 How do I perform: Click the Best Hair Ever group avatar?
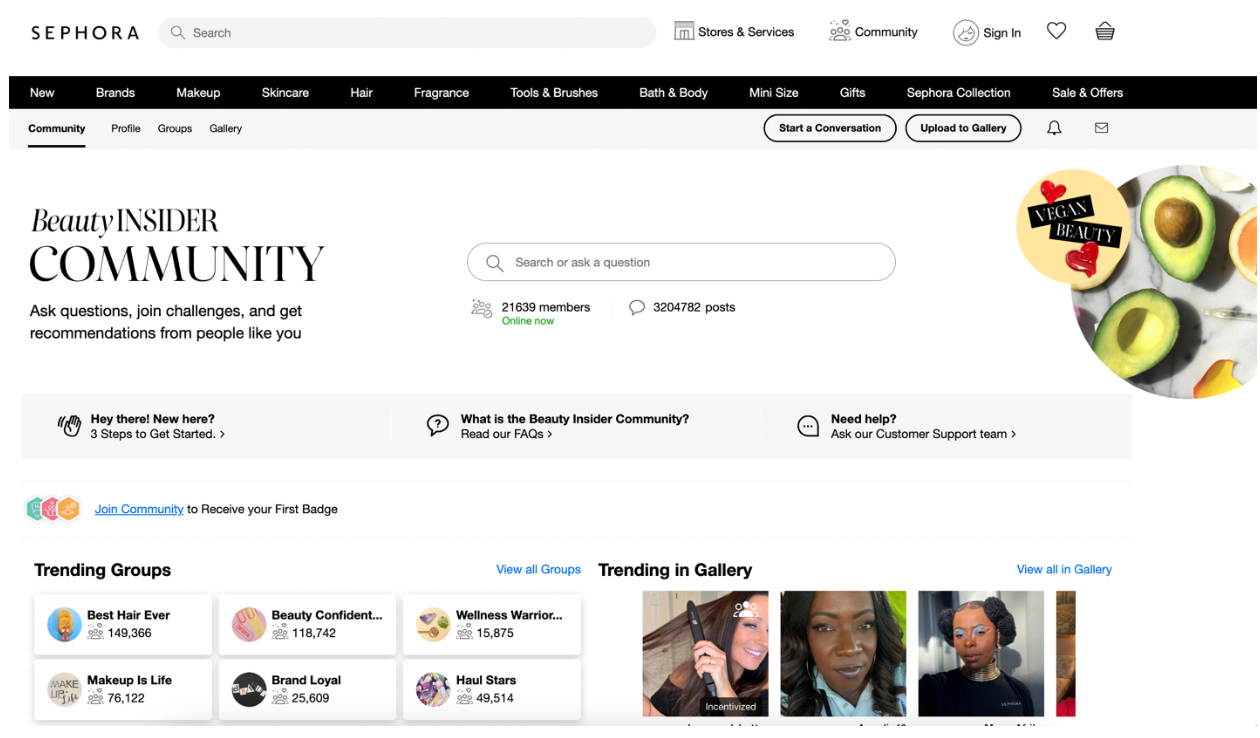(x=65, y=625)
